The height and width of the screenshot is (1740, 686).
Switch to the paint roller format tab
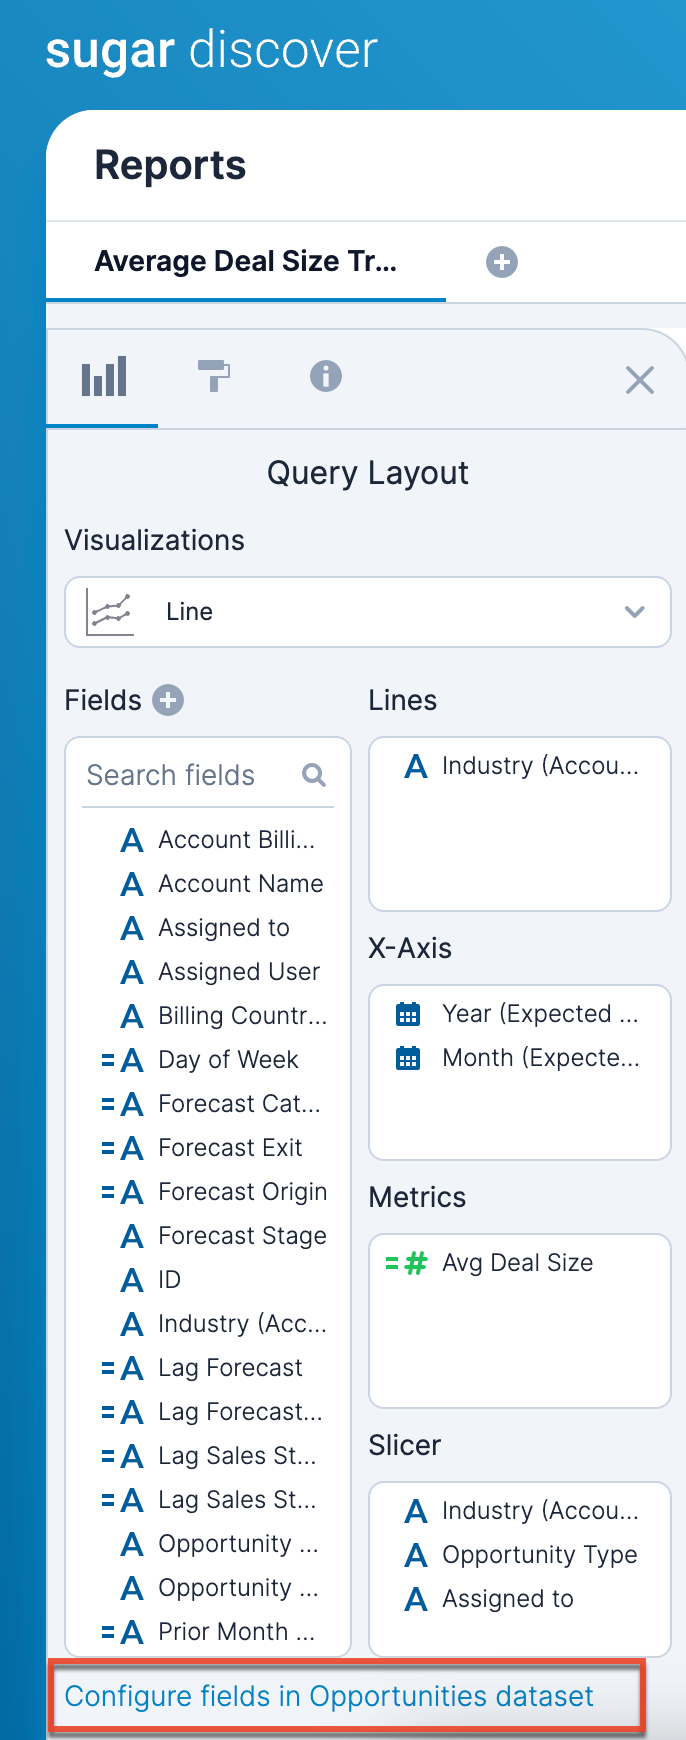coord(214,377)
